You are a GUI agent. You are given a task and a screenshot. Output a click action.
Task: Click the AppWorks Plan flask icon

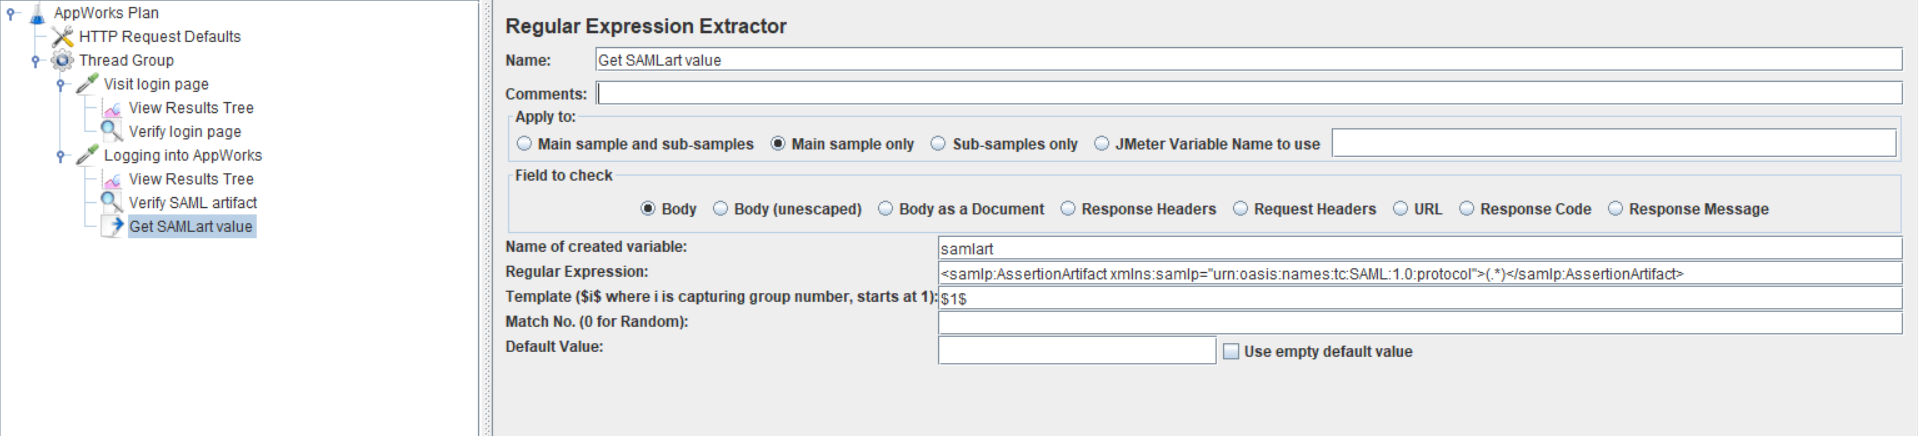(37, 13)
